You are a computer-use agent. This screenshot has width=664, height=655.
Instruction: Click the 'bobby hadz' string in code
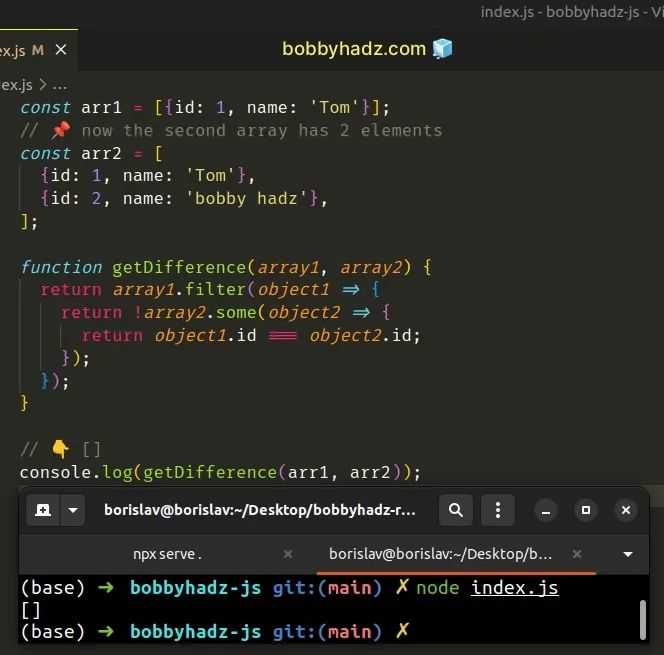point(246,199)
